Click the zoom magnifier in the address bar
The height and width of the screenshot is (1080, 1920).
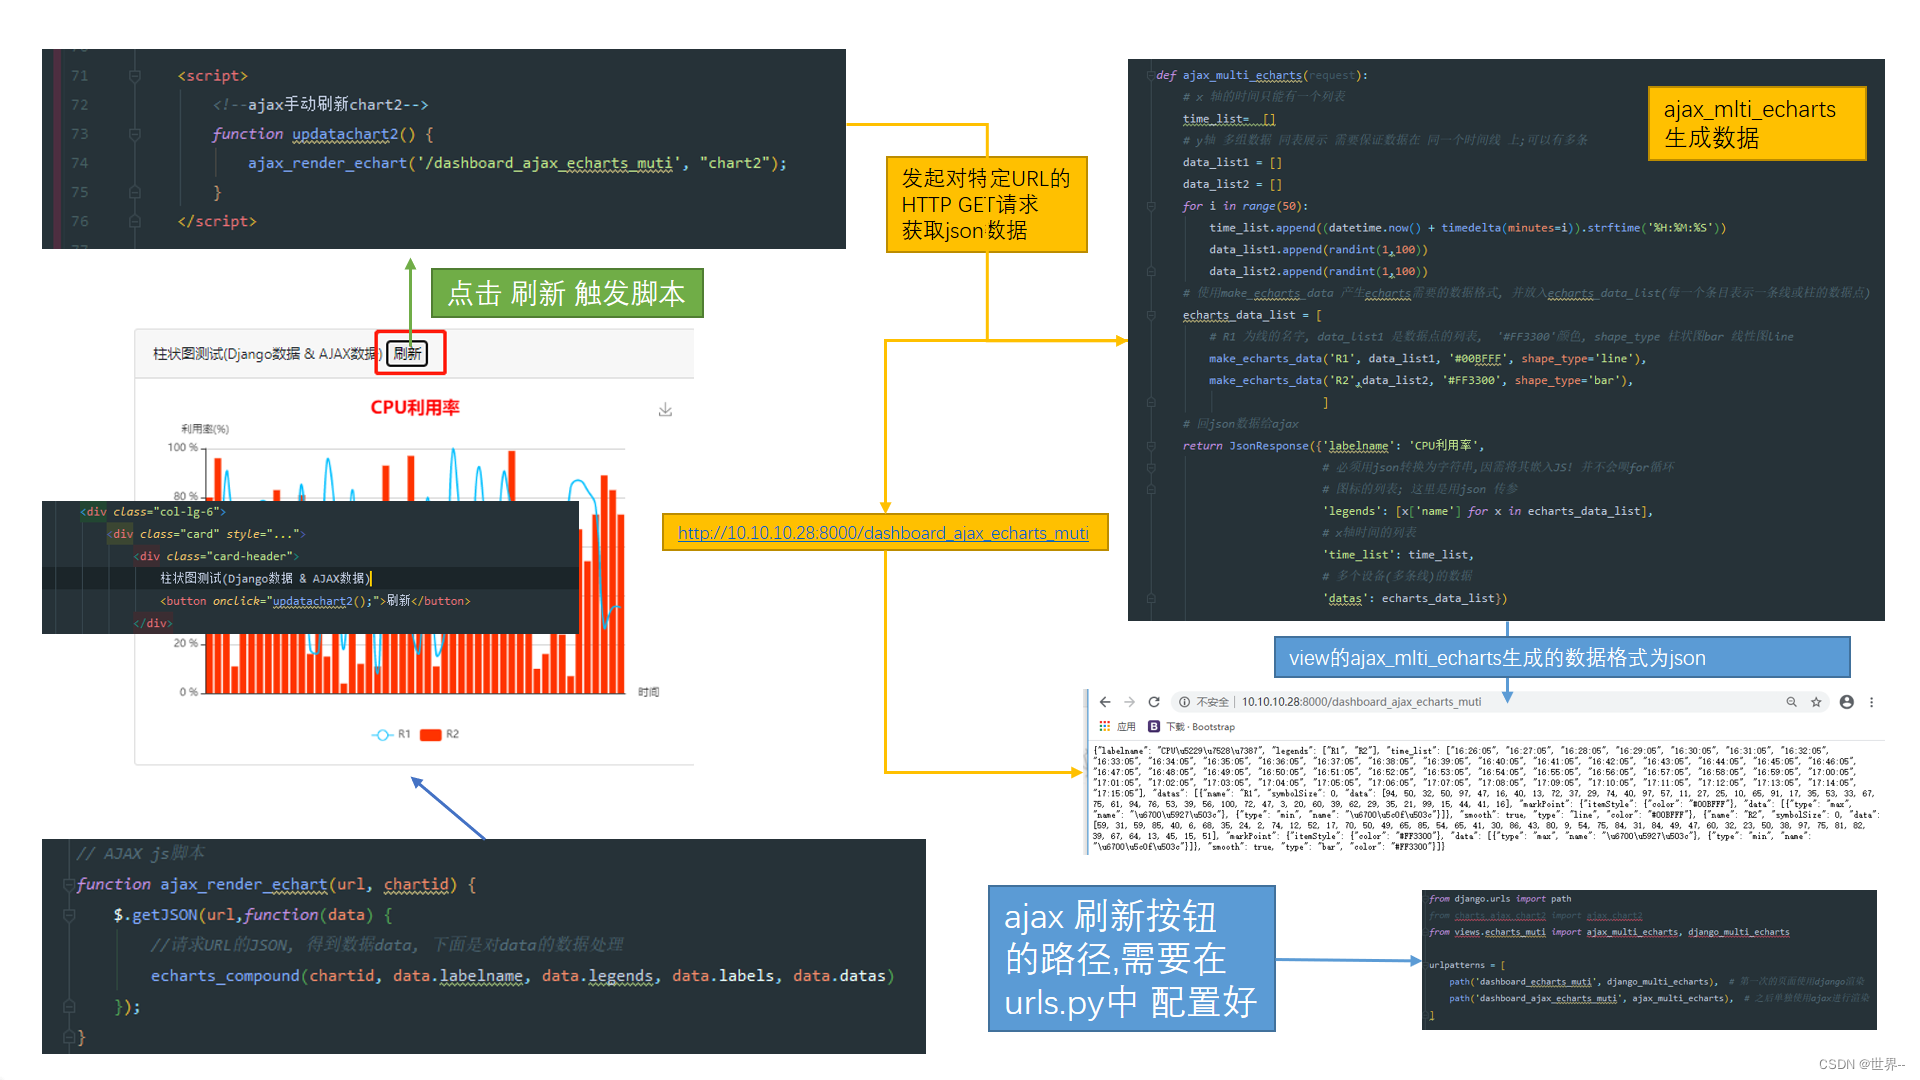(x=1792, y=702)
